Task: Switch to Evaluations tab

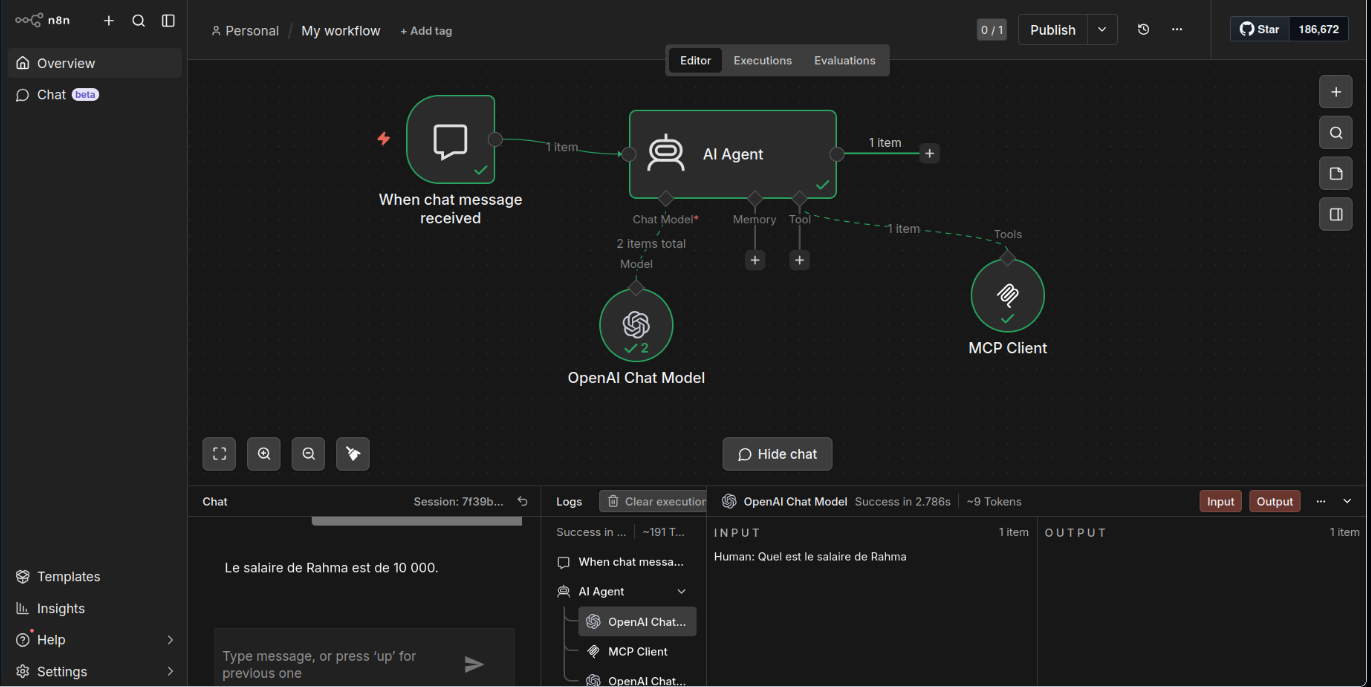Action: pyautogui.click(x=844, y=60)
